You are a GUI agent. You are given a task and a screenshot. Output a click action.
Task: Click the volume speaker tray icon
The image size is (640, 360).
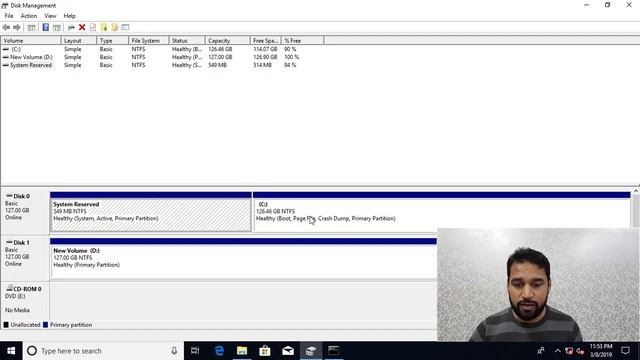click(x=580, y=351)
